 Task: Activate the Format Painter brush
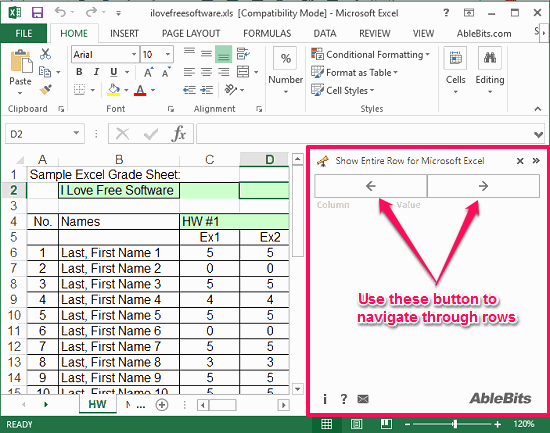pos(45,90)
